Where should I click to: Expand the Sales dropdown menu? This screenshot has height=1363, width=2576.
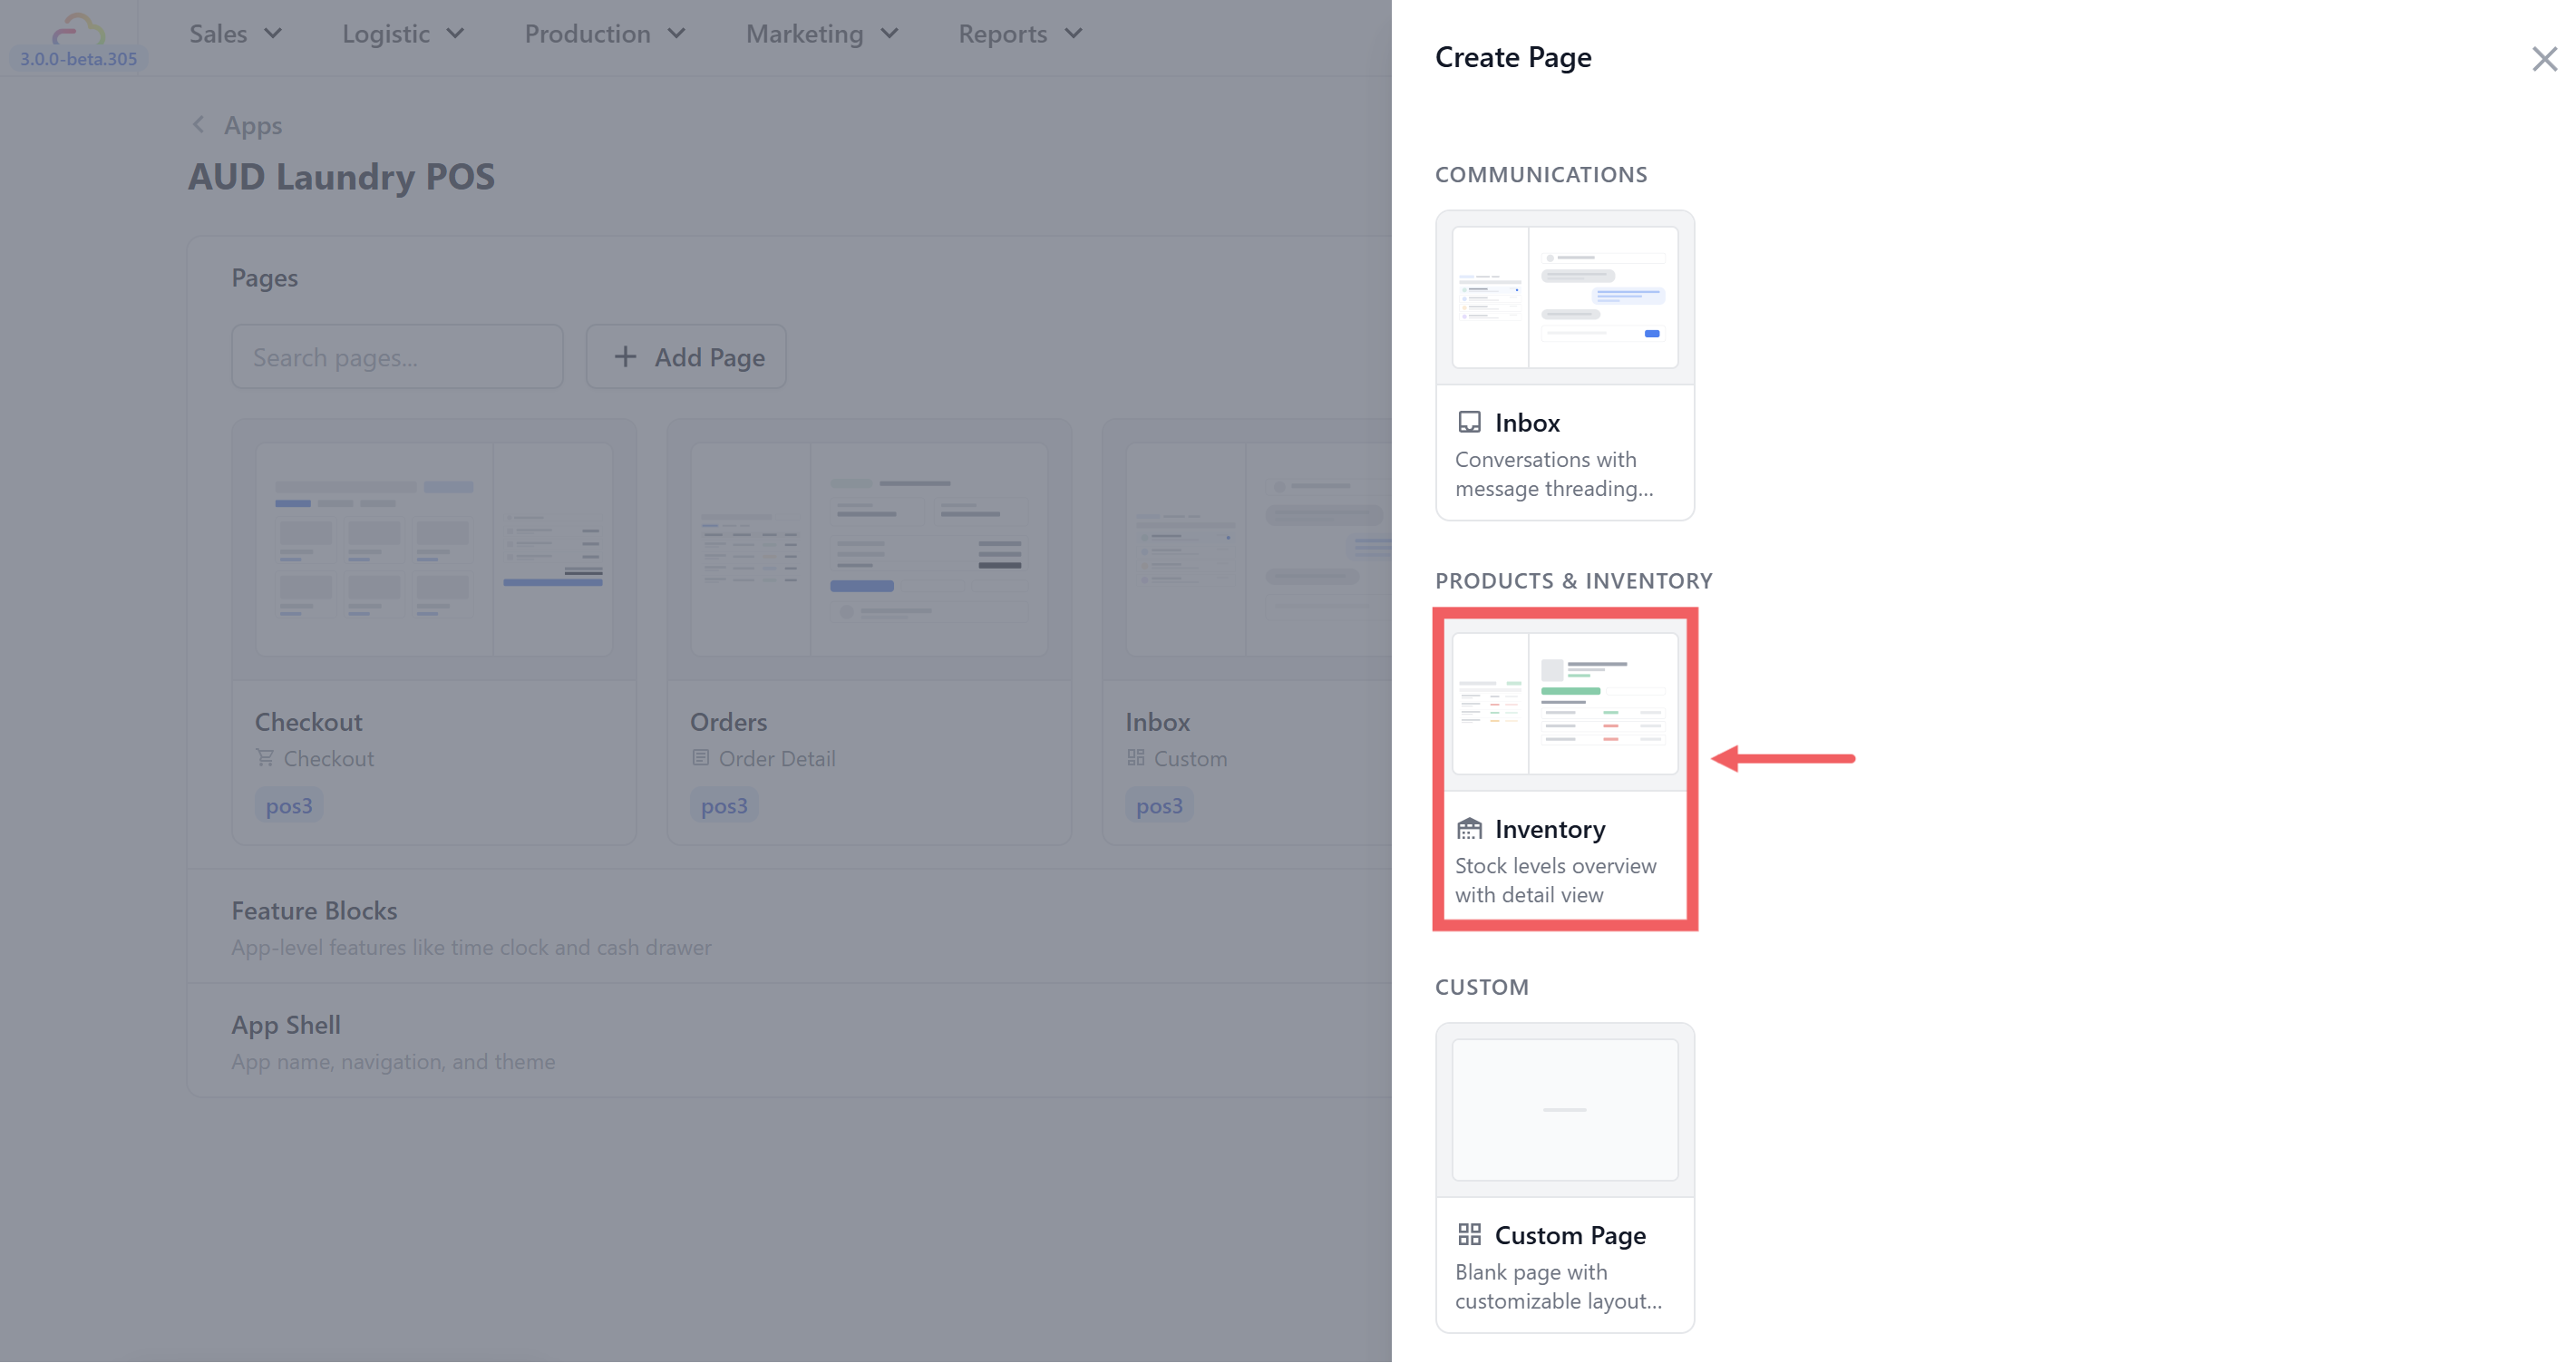[235, 34]
